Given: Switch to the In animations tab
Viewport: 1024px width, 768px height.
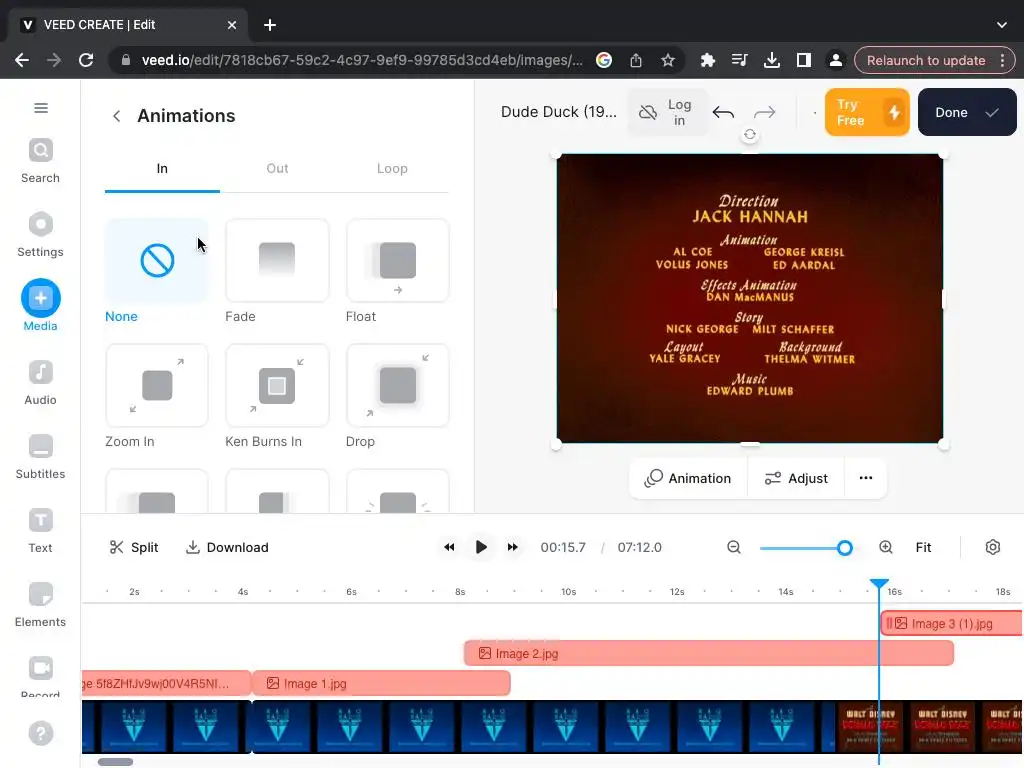Looking at the screenshot, I should [162, 168].
